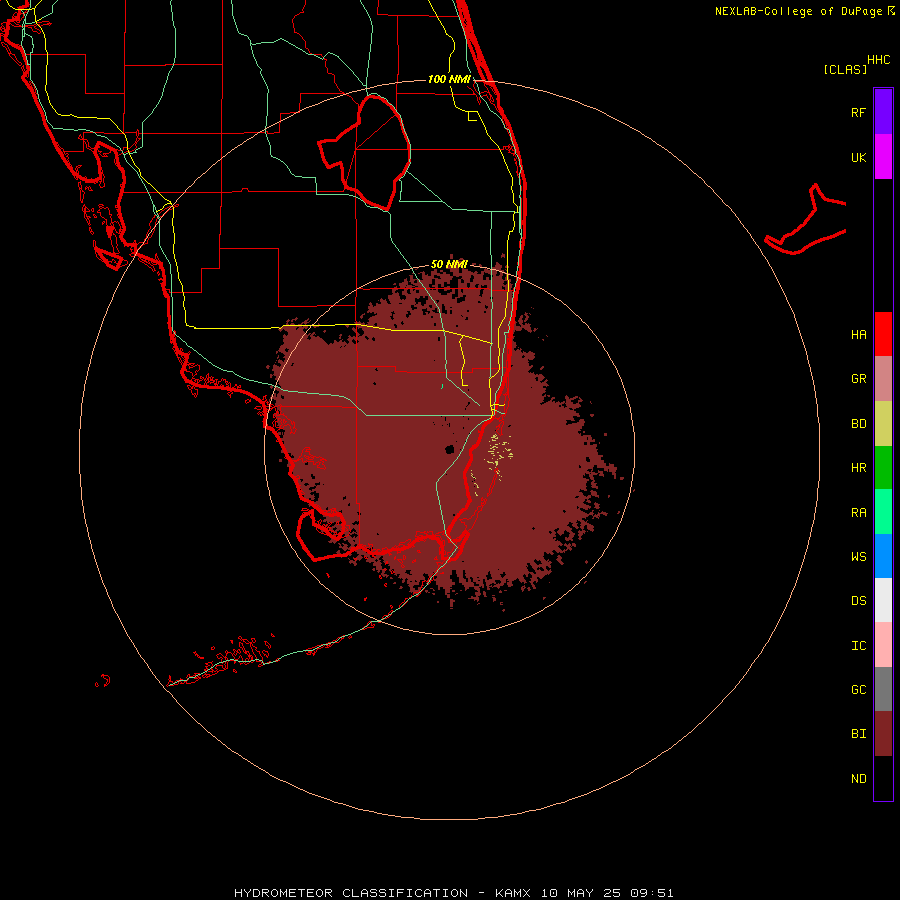Click the BD yellow legend swatch
The width and height of the screenshot is (900, 900).
(883, 424)
